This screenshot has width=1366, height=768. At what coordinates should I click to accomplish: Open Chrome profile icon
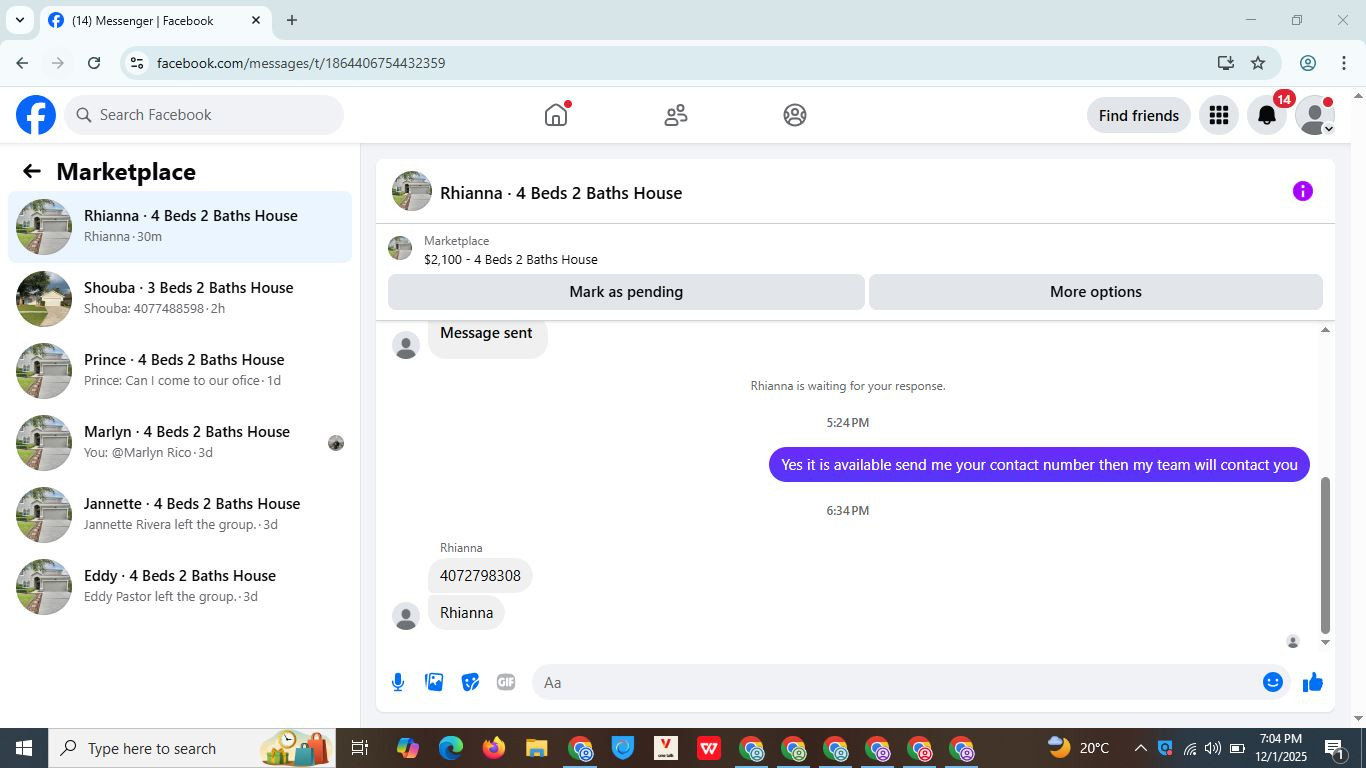coord(1308,63)
